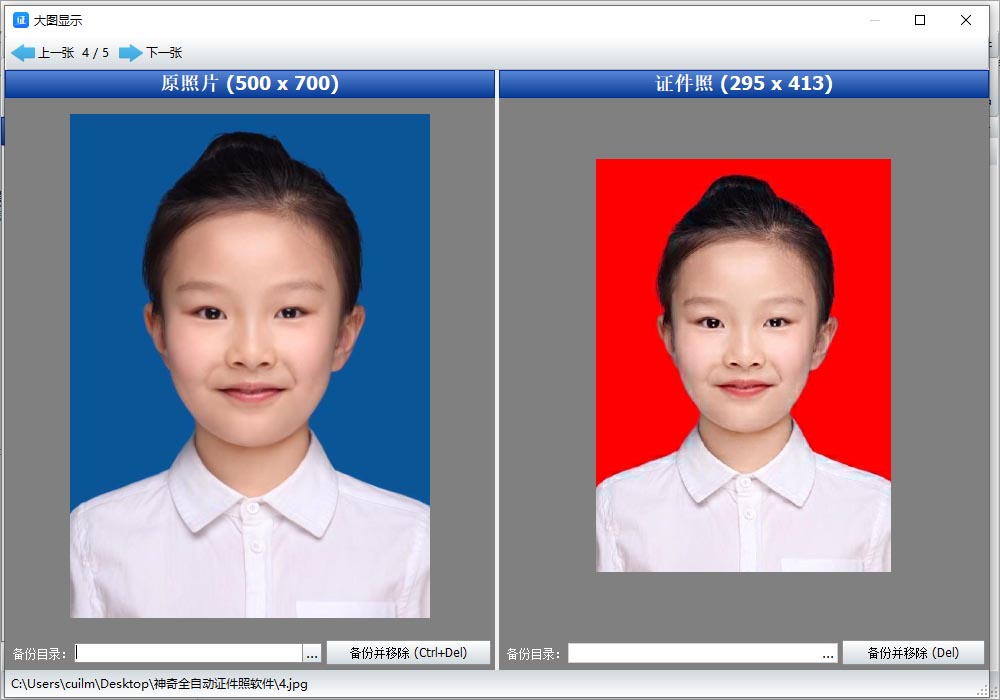Screen dimensions: 1000x700
Task: Maximize the 大图显示 window
Action: click(920, 20)
